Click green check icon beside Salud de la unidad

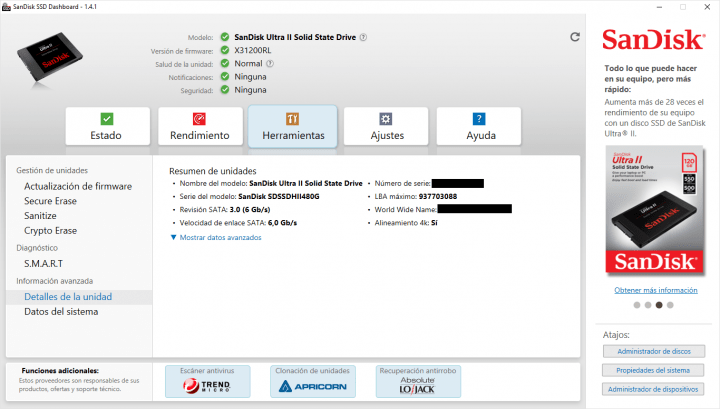pyautogui.click(x=225, y=63)
